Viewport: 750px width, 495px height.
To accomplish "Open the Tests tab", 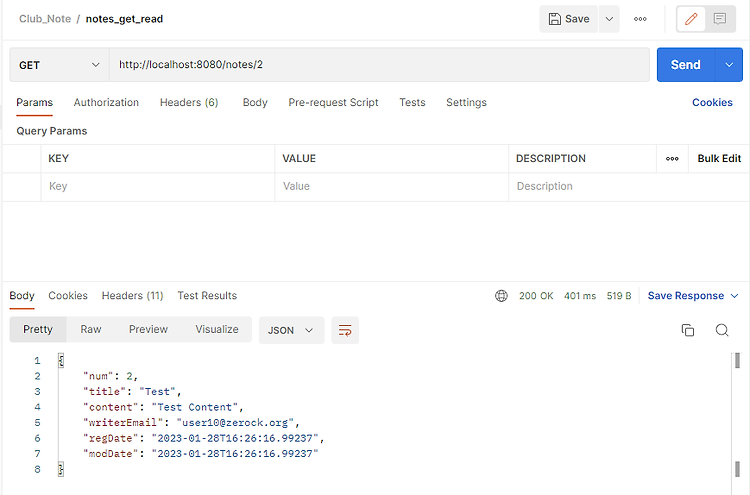I will pos(412,102).
